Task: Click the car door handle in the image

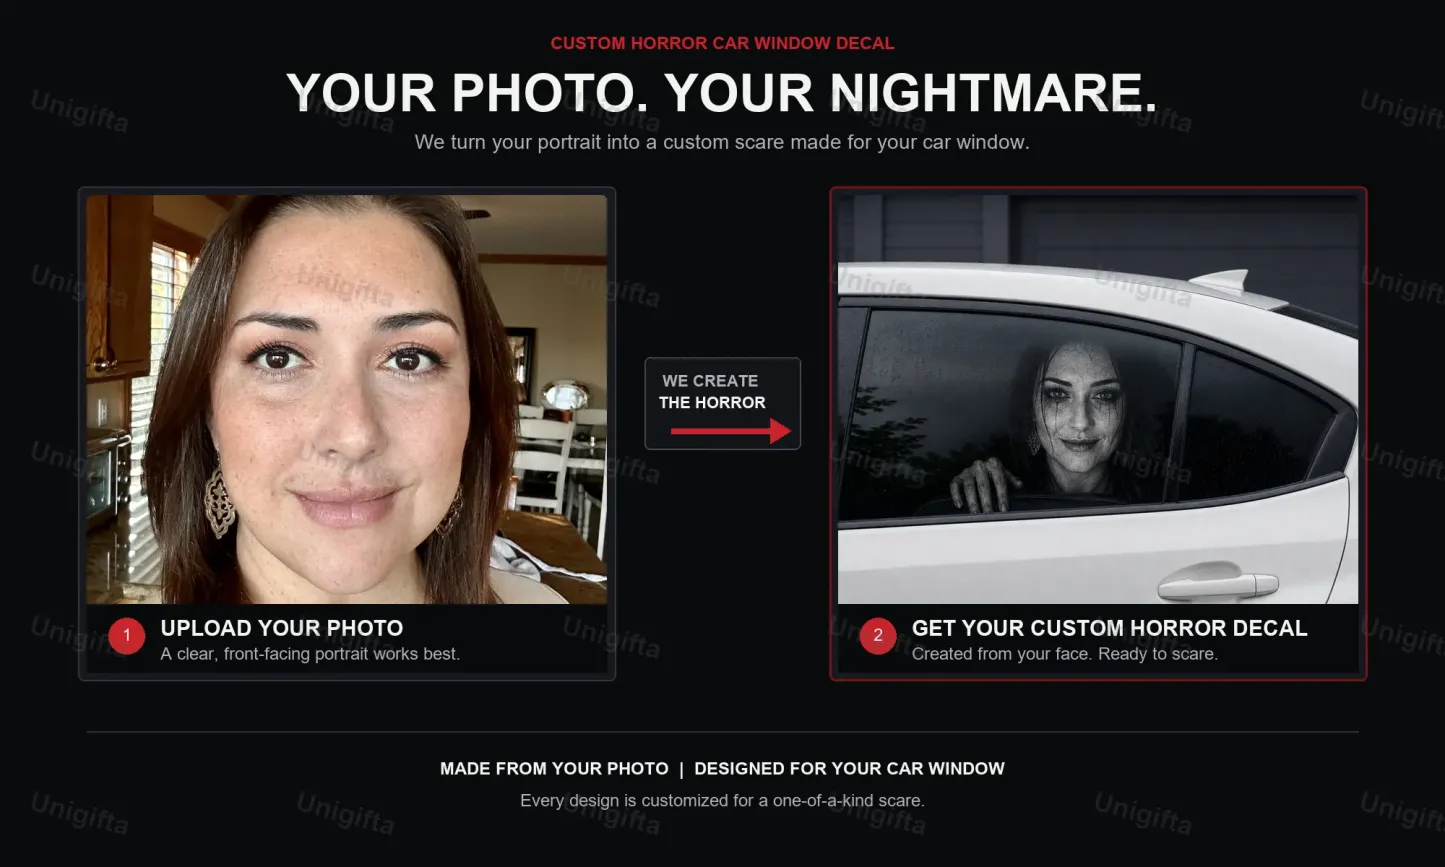Action: coord(1217,583)
